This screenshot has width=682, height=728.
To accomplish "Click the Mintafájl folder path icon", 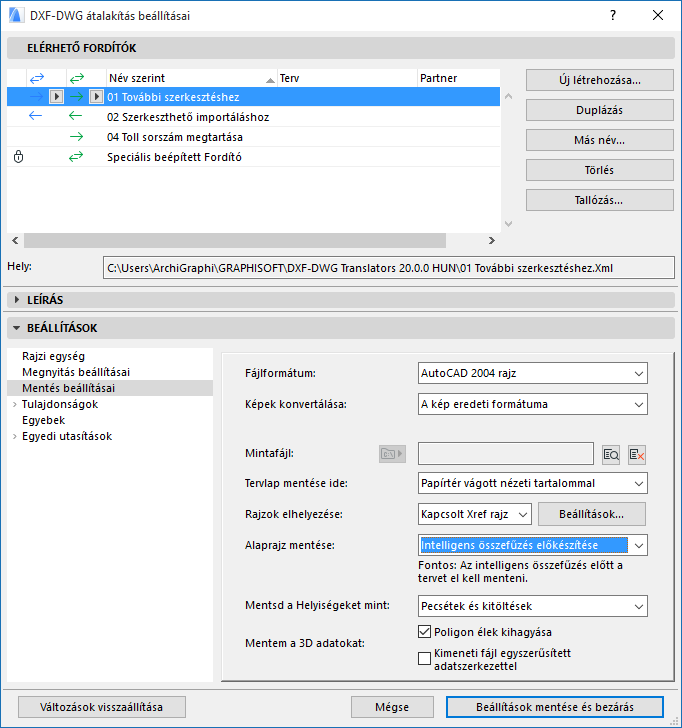I will coord(392,454).
